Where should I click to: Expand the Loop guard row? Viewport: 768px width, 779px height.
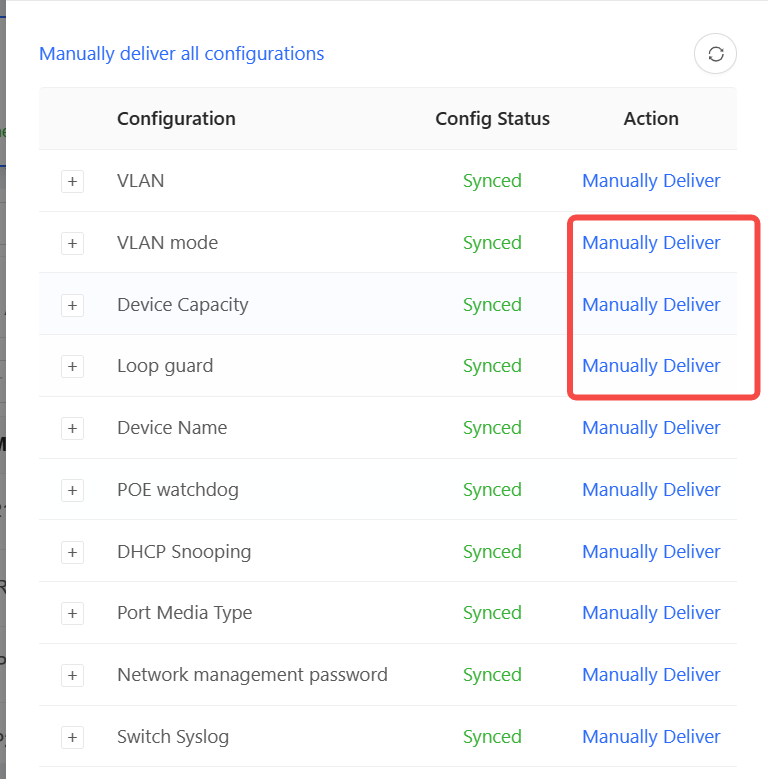[73, 366]
